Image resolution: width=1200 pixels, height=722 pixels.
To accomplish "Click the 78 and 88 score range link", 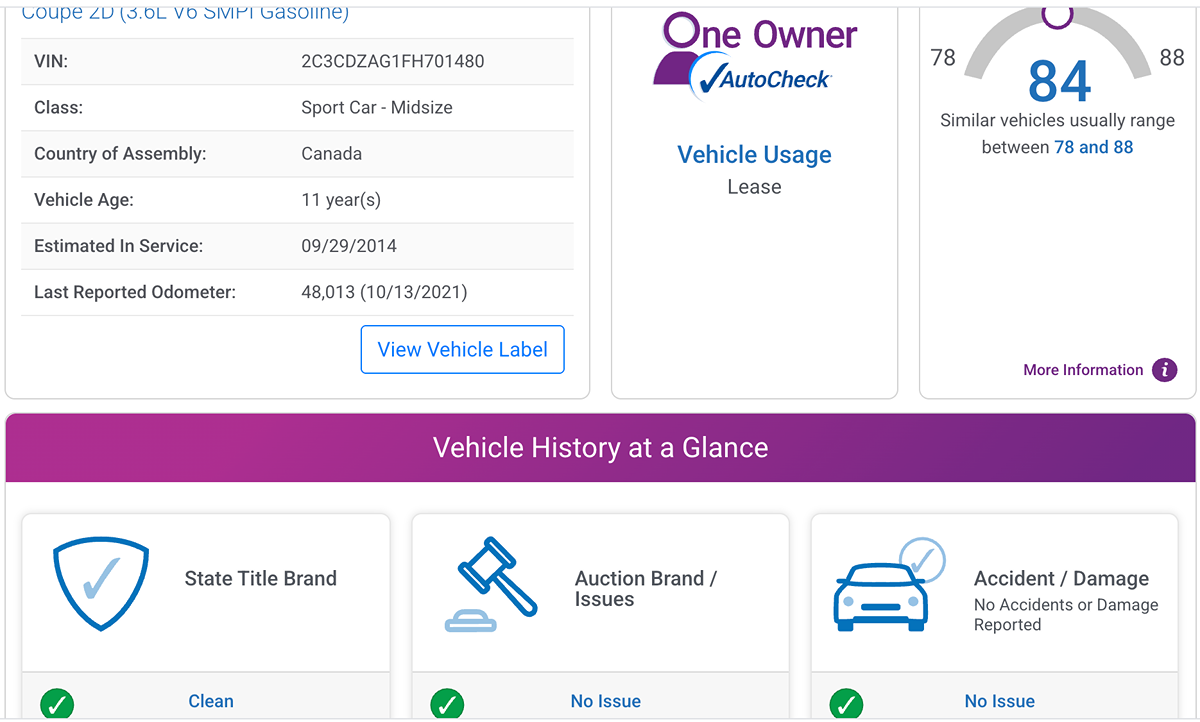I will (1094, 147).
